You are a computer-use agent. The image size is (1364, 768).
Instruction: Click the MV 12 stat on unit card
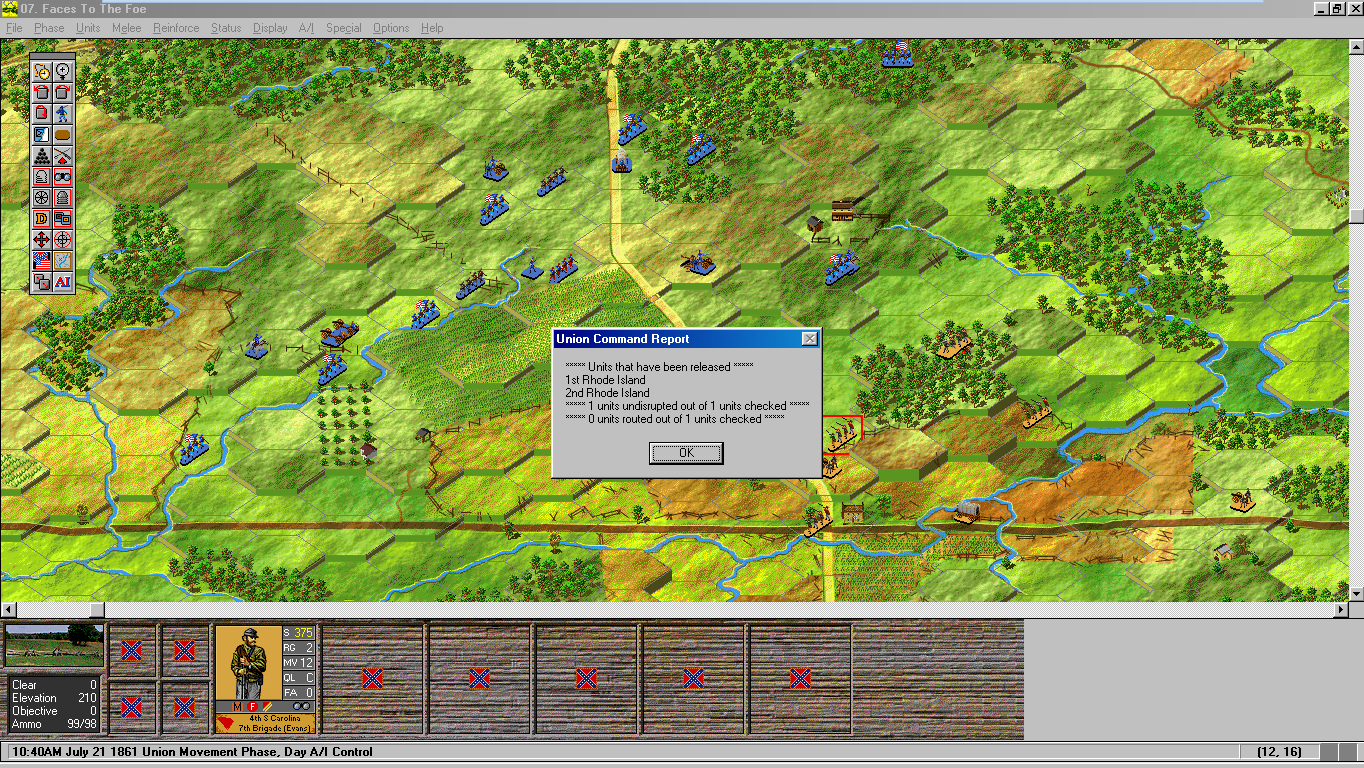click(299, 662)
